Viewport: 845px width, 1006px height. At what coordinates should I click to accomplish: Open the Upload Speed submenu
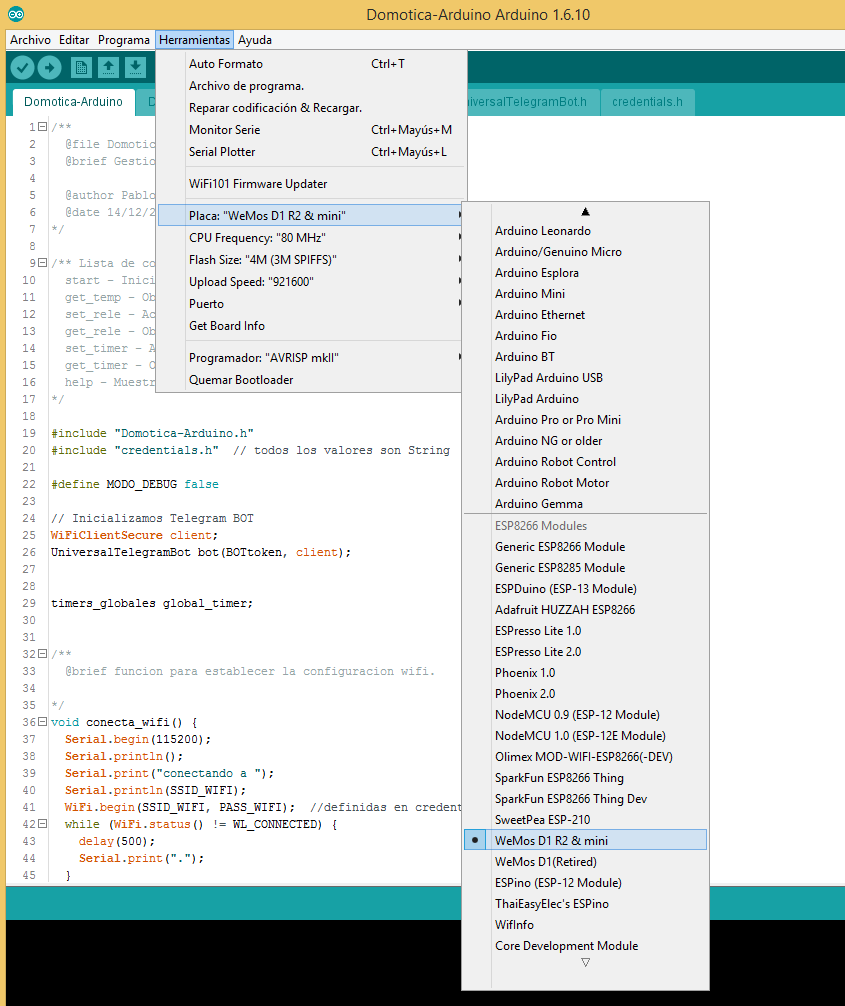[311, 282]
